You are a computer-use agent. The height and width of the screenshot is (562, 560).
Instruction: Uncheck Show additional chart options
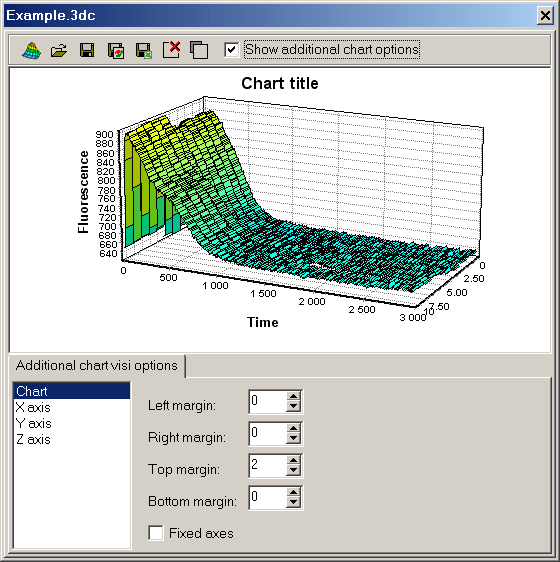click(x=231, y=49)
